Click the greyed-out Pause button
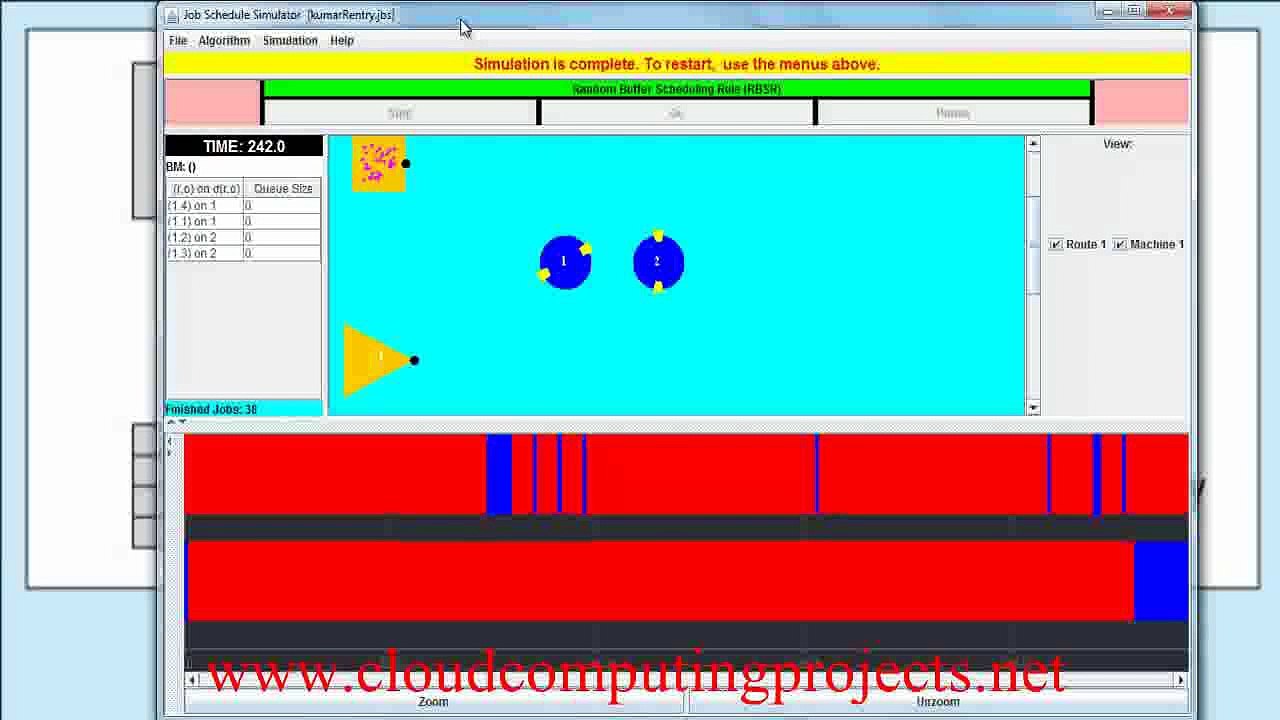Viewport: 1280px width, 720px height. 953,113
